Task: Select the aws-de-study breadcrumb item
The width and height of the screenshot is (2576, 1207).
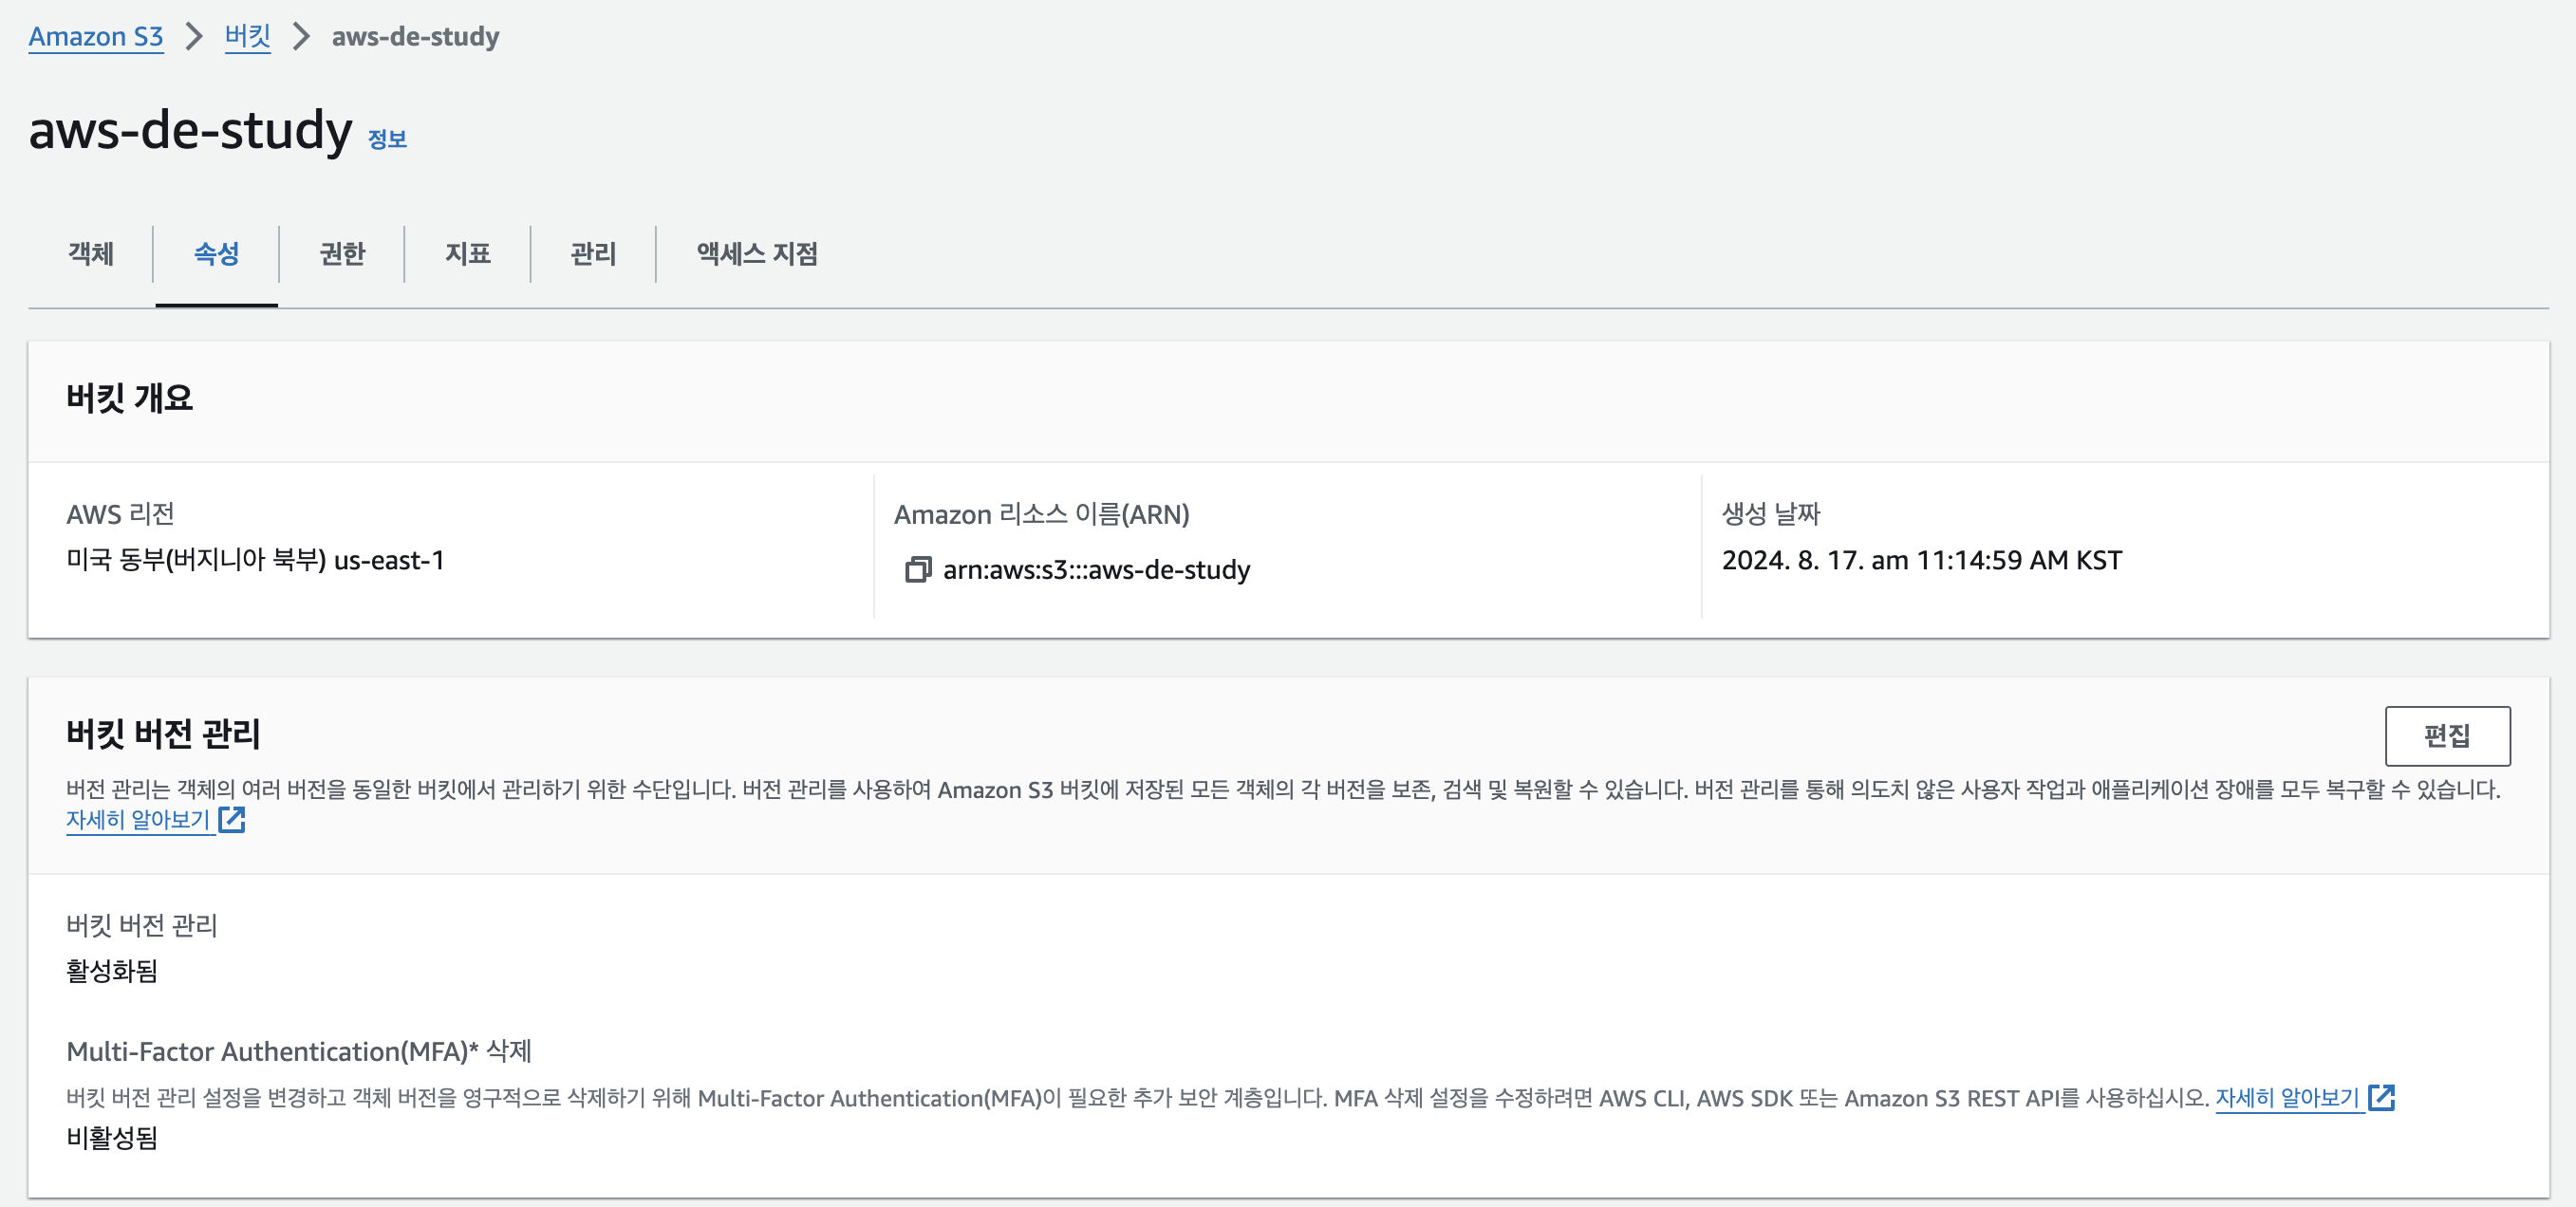Action: click(416, 37)
